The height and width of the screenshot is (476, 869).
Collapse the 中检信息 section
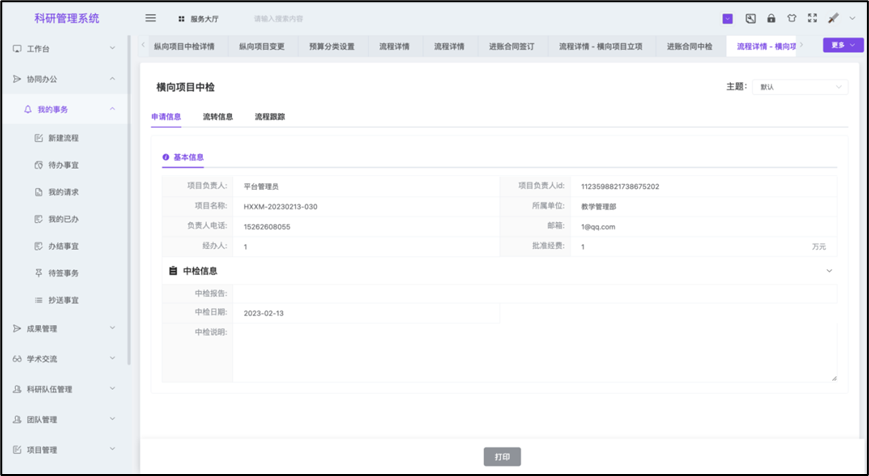[x=829, y=271]
